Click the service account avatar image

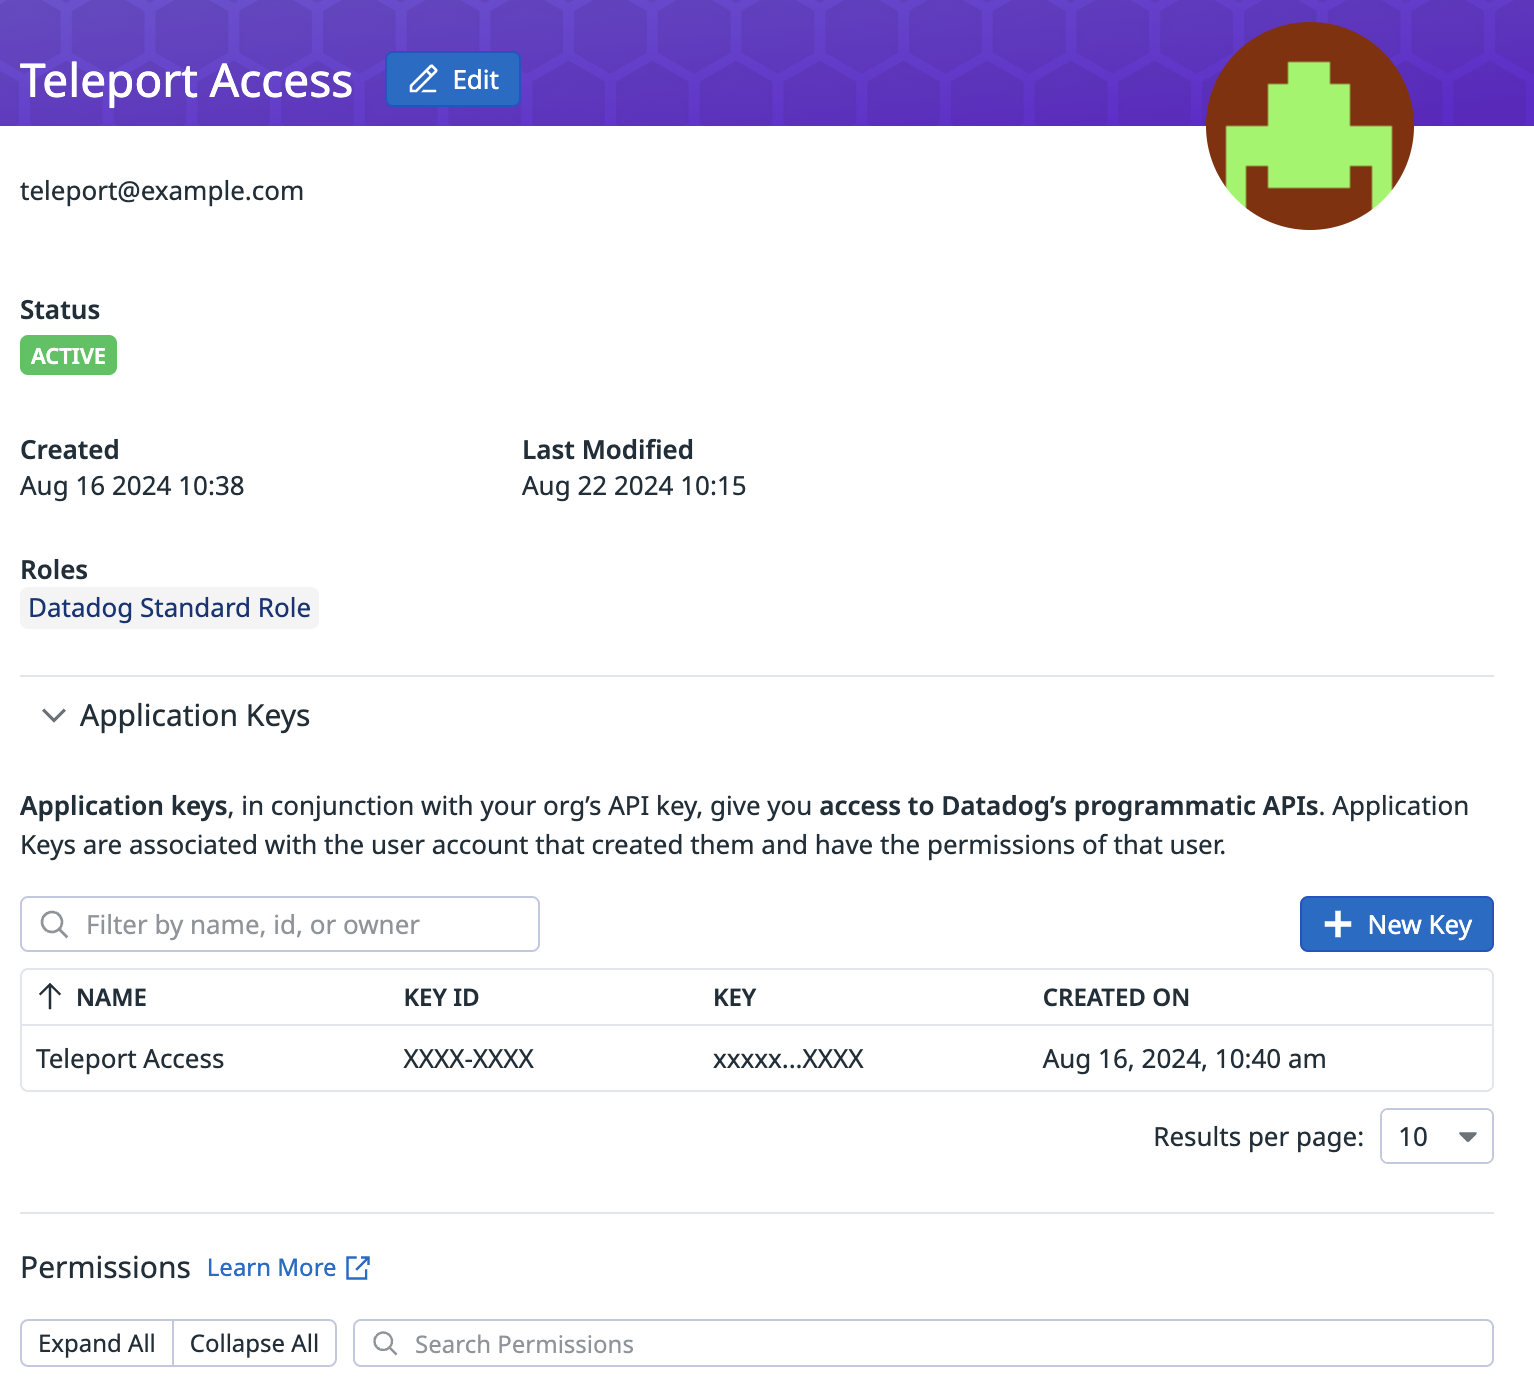coord(1309,124)
